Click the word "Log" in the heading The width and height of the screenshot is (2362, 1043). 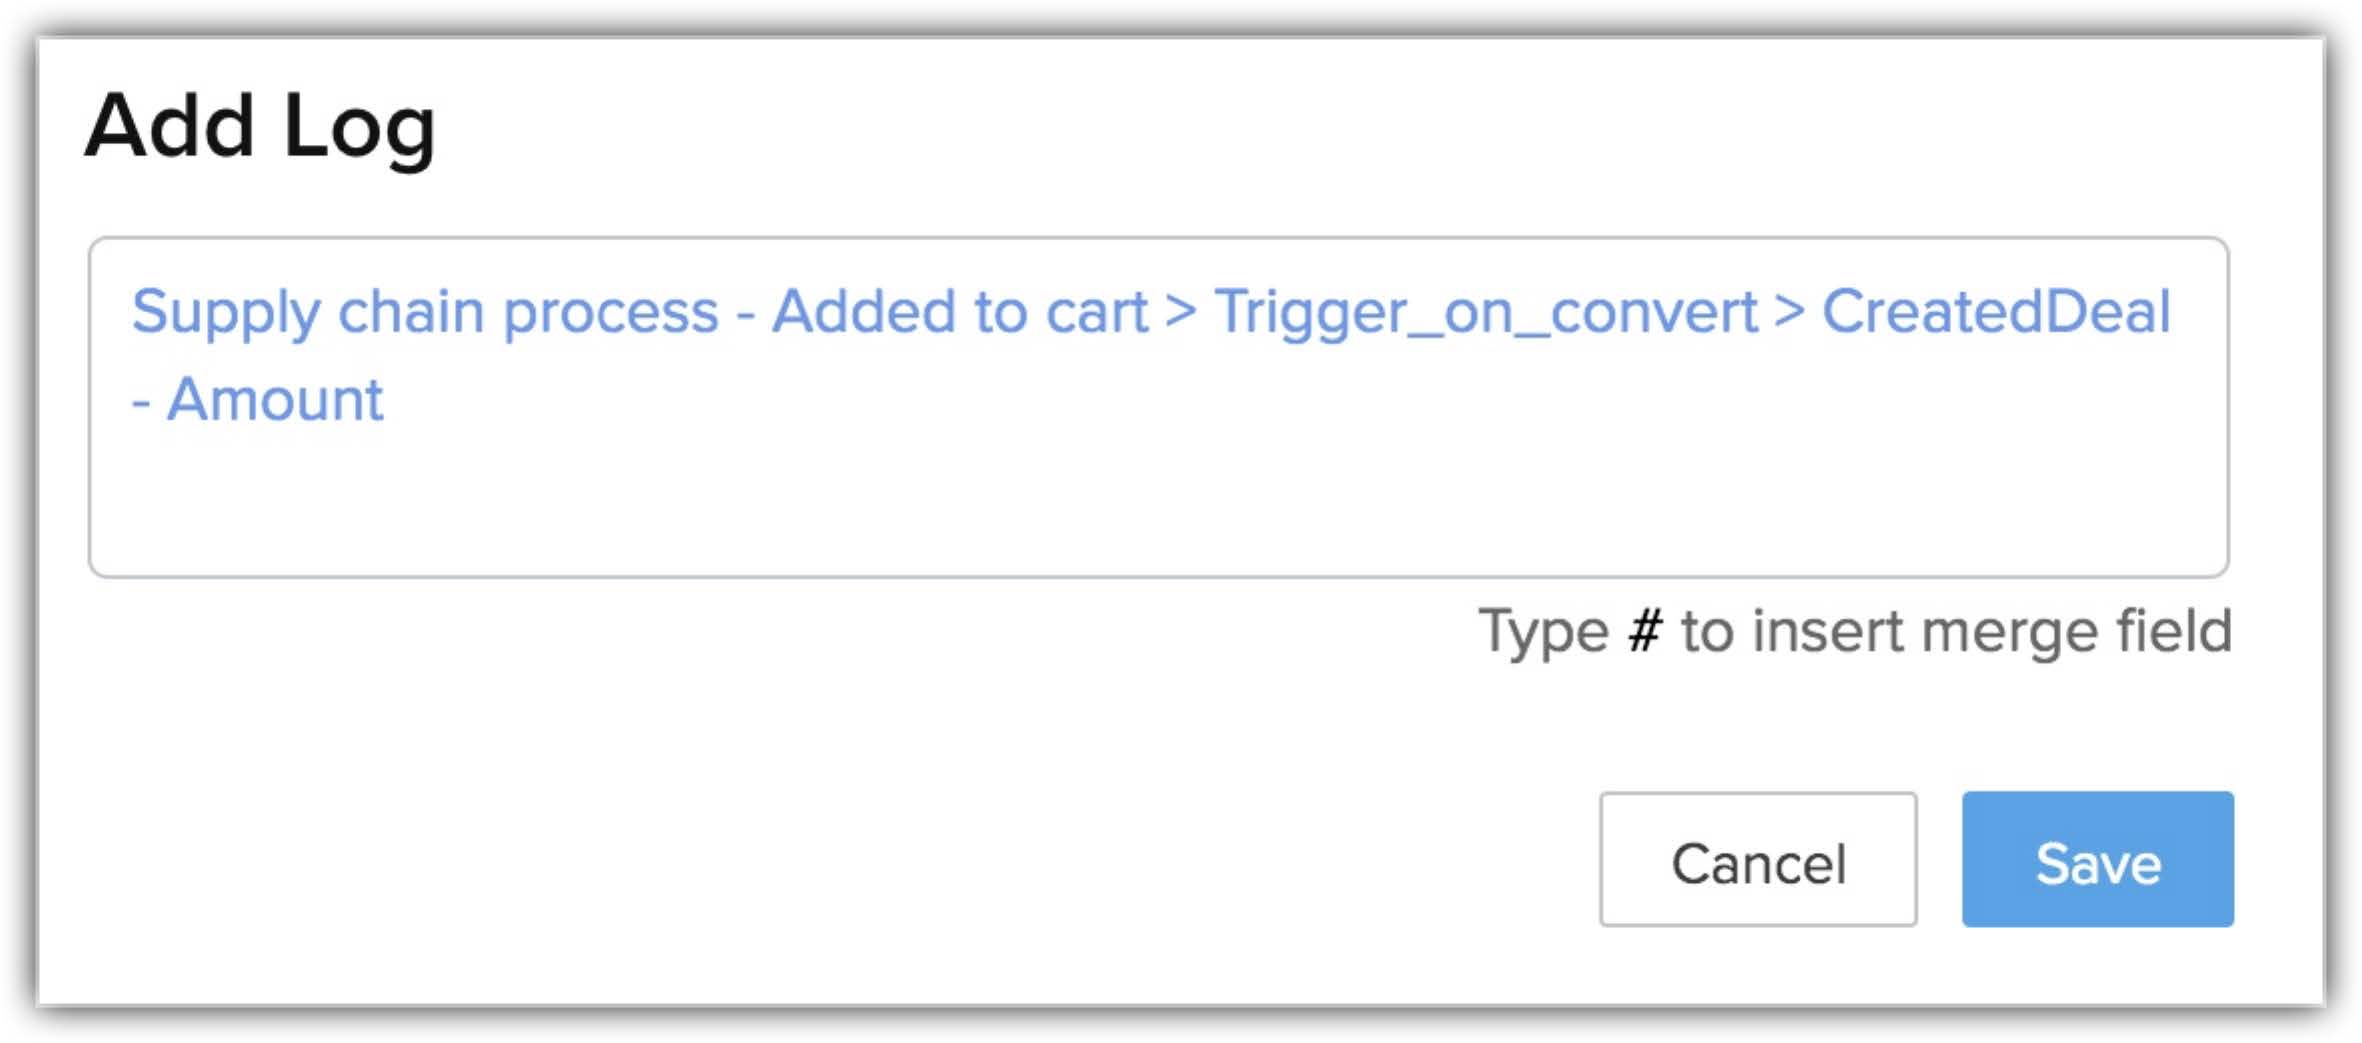click(x=359, y=127)
